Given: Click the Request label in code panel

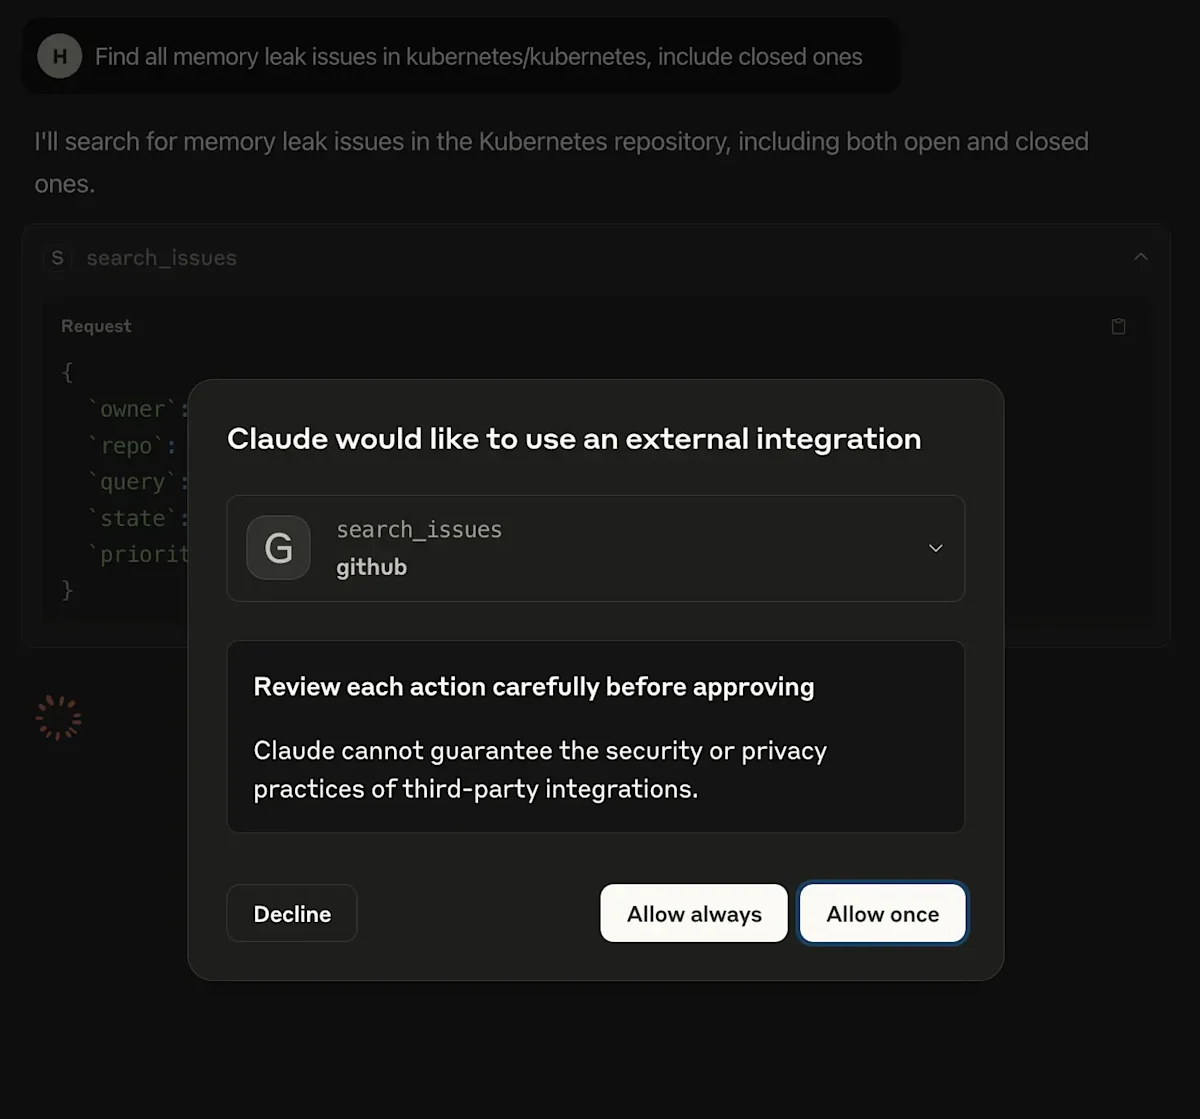Looking at the screenshot, I should pyautogui.click(x=96, y=326).
